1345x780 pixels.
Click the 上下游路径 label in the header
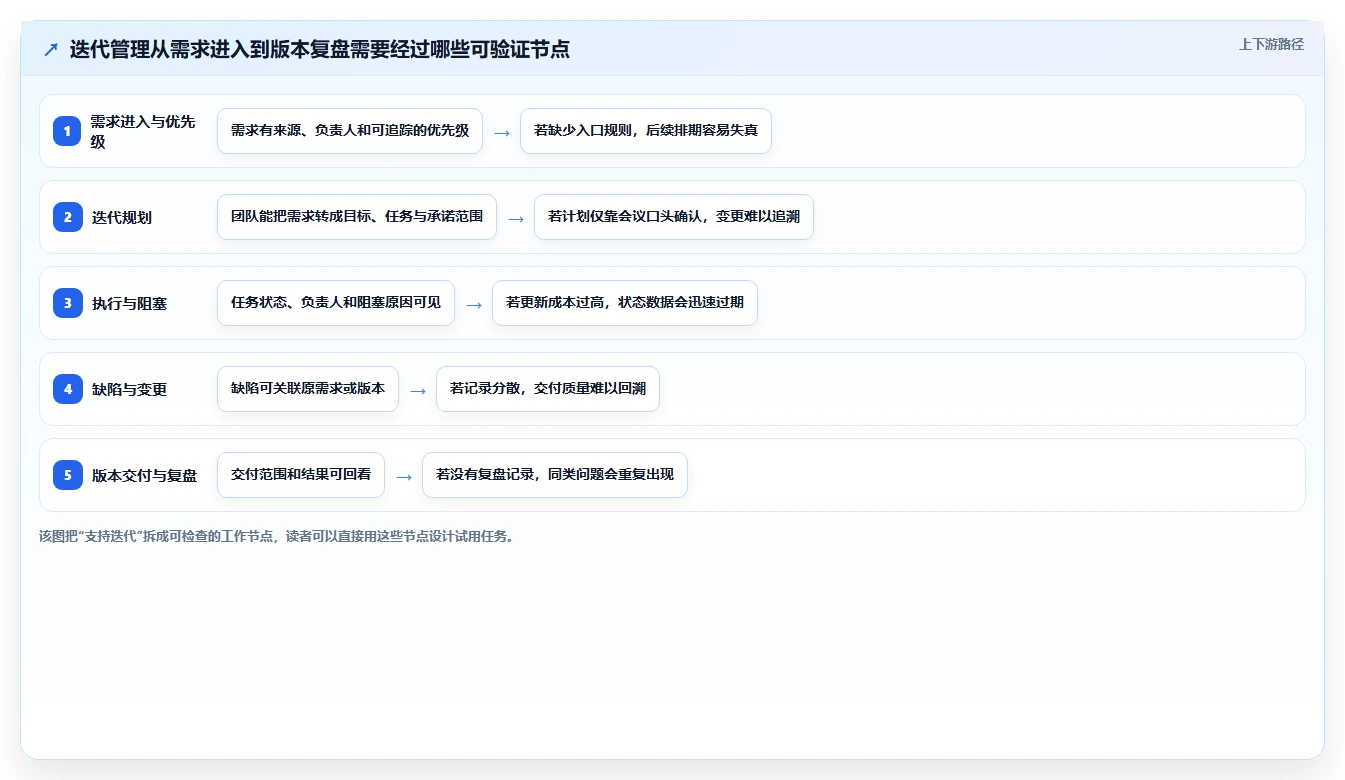(x=1271, y=44)
